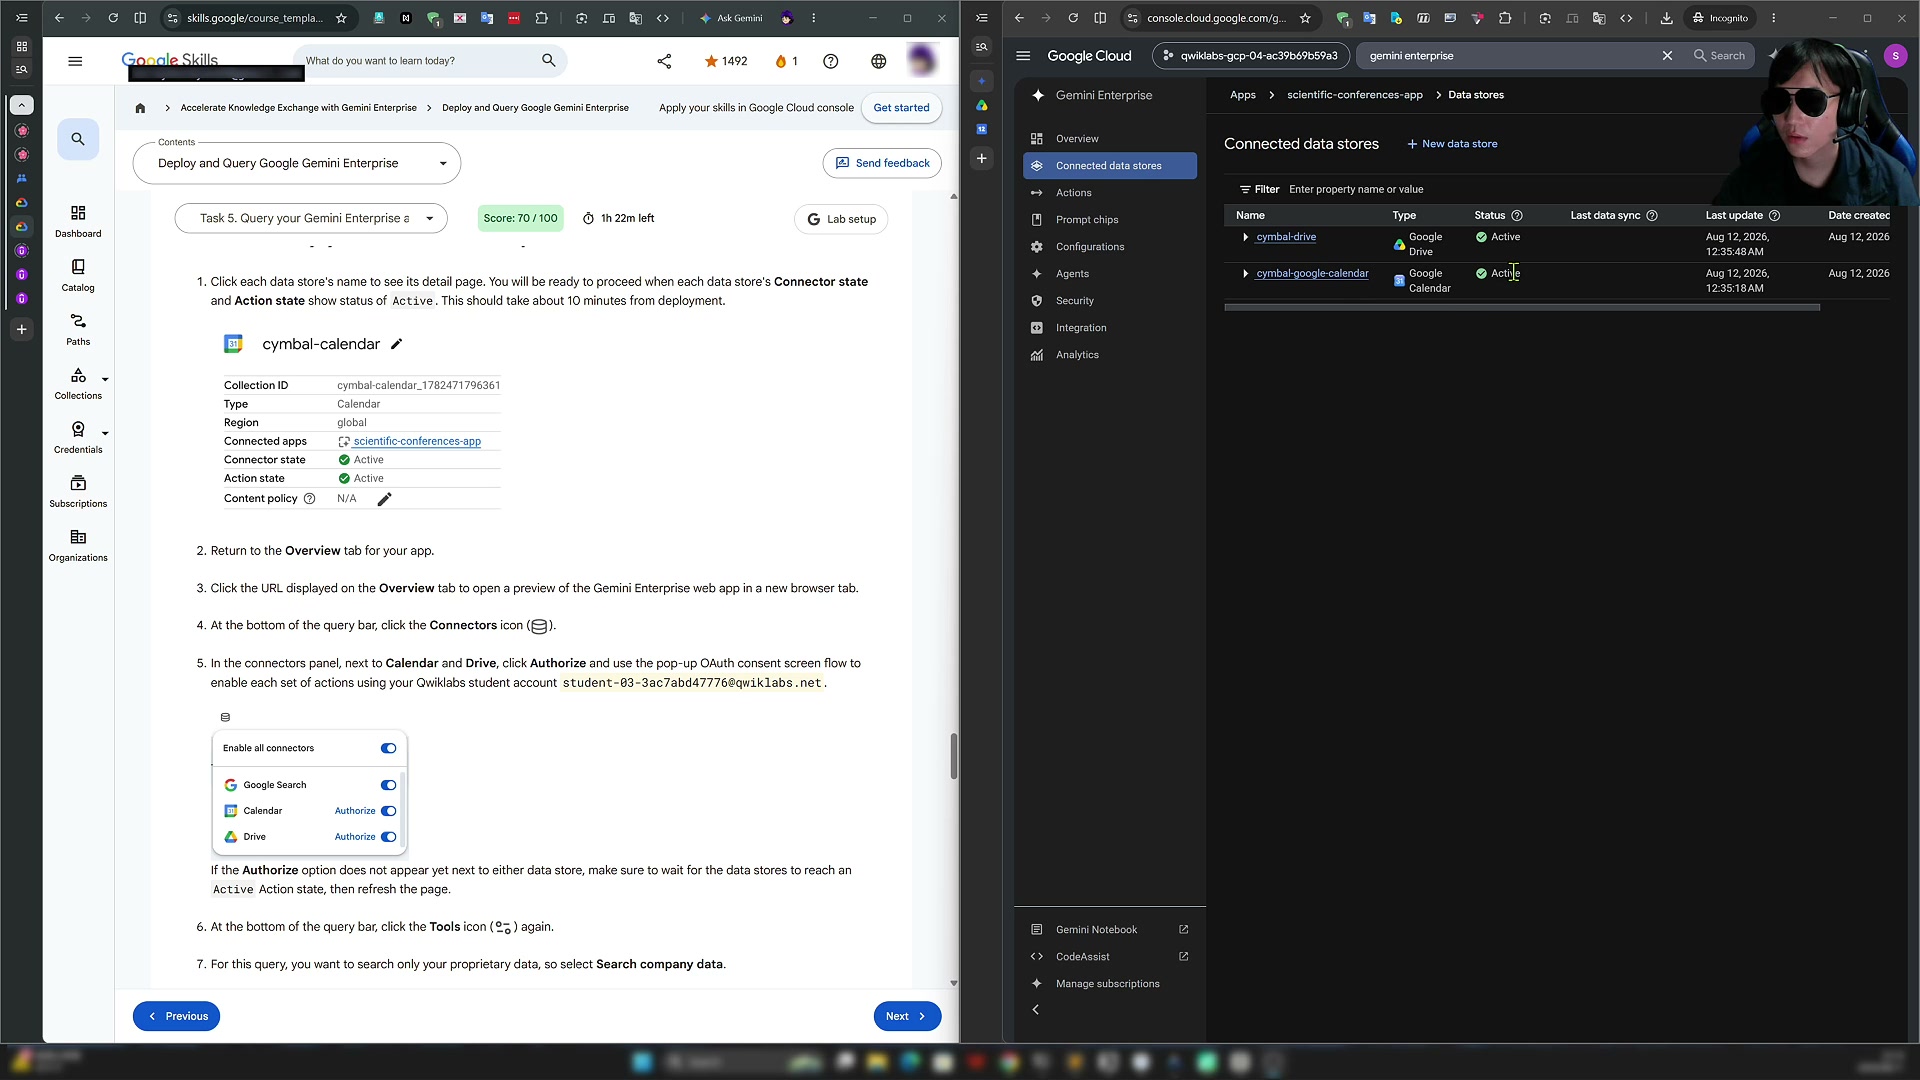Open Actions in Gemini Enterprise menu
Viewport: 1920px width, 1080px height.
pyautogui.click(x=1110, y=193)
